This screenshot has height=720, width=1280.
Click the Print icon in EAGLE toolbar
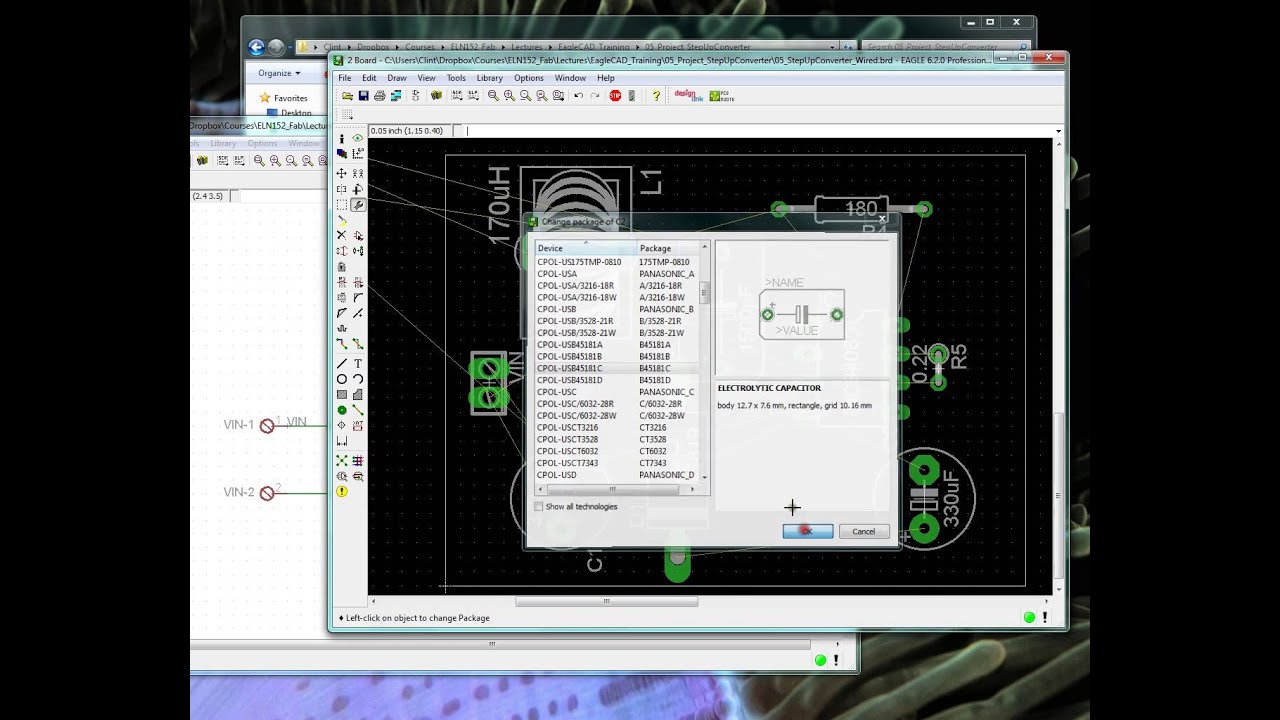[x=380, y=96]
